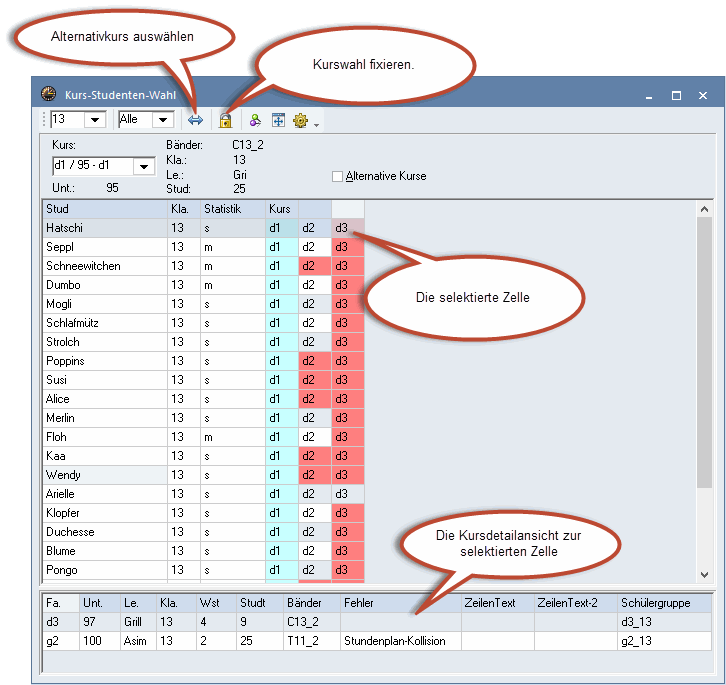Click the 'g2_13' Schülergruppe cell
The width and height of the screenshot is (726, 685).
click(x=664, y=641)
